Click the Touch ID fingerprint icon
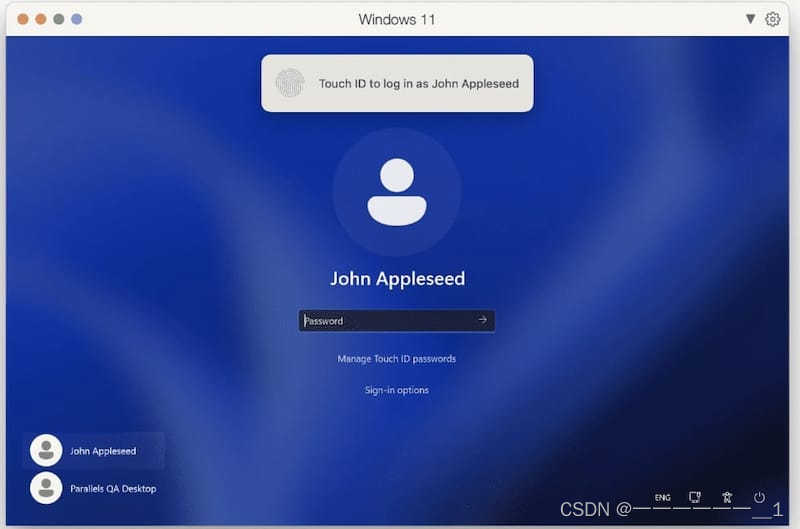This screenshot has width=800, height=529. point(290,83)
